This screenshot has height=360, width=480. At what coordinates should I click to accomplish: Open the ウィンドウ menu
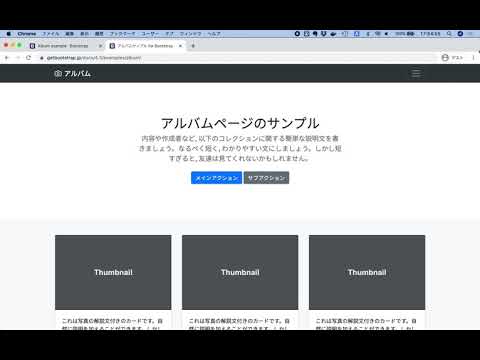pyautogui.click(x=191, y=34)
